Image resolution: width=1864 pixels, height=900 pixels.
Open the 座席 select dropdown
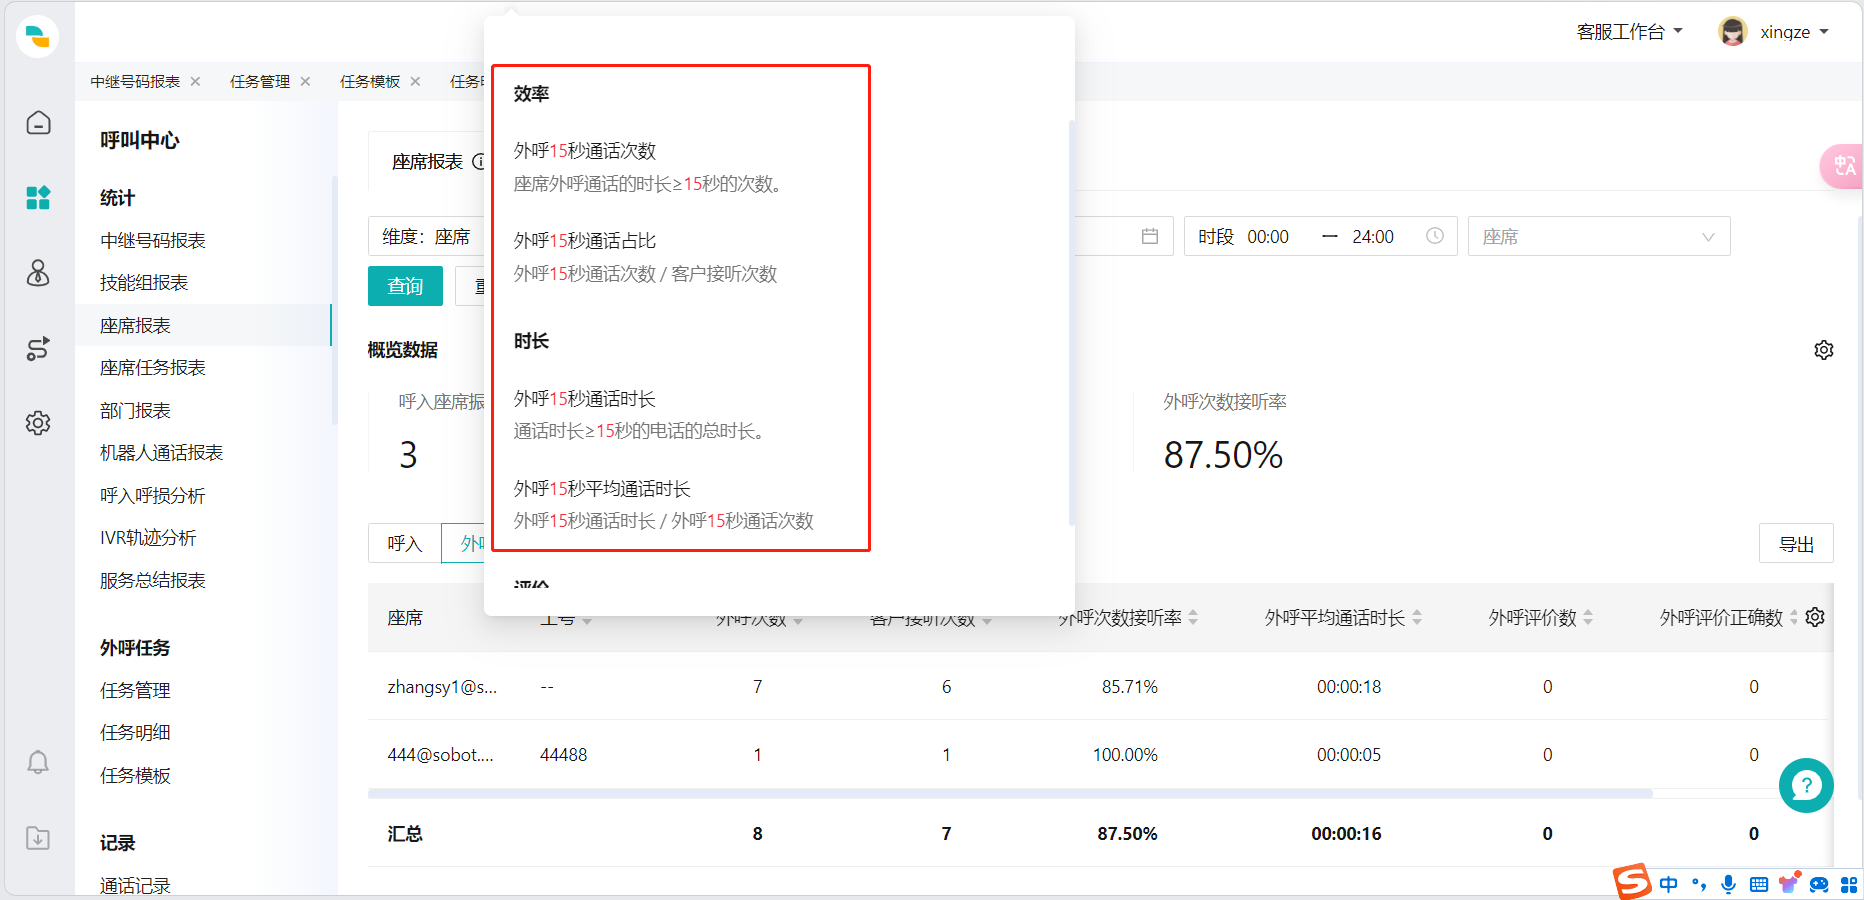(x=1599, y=236)
